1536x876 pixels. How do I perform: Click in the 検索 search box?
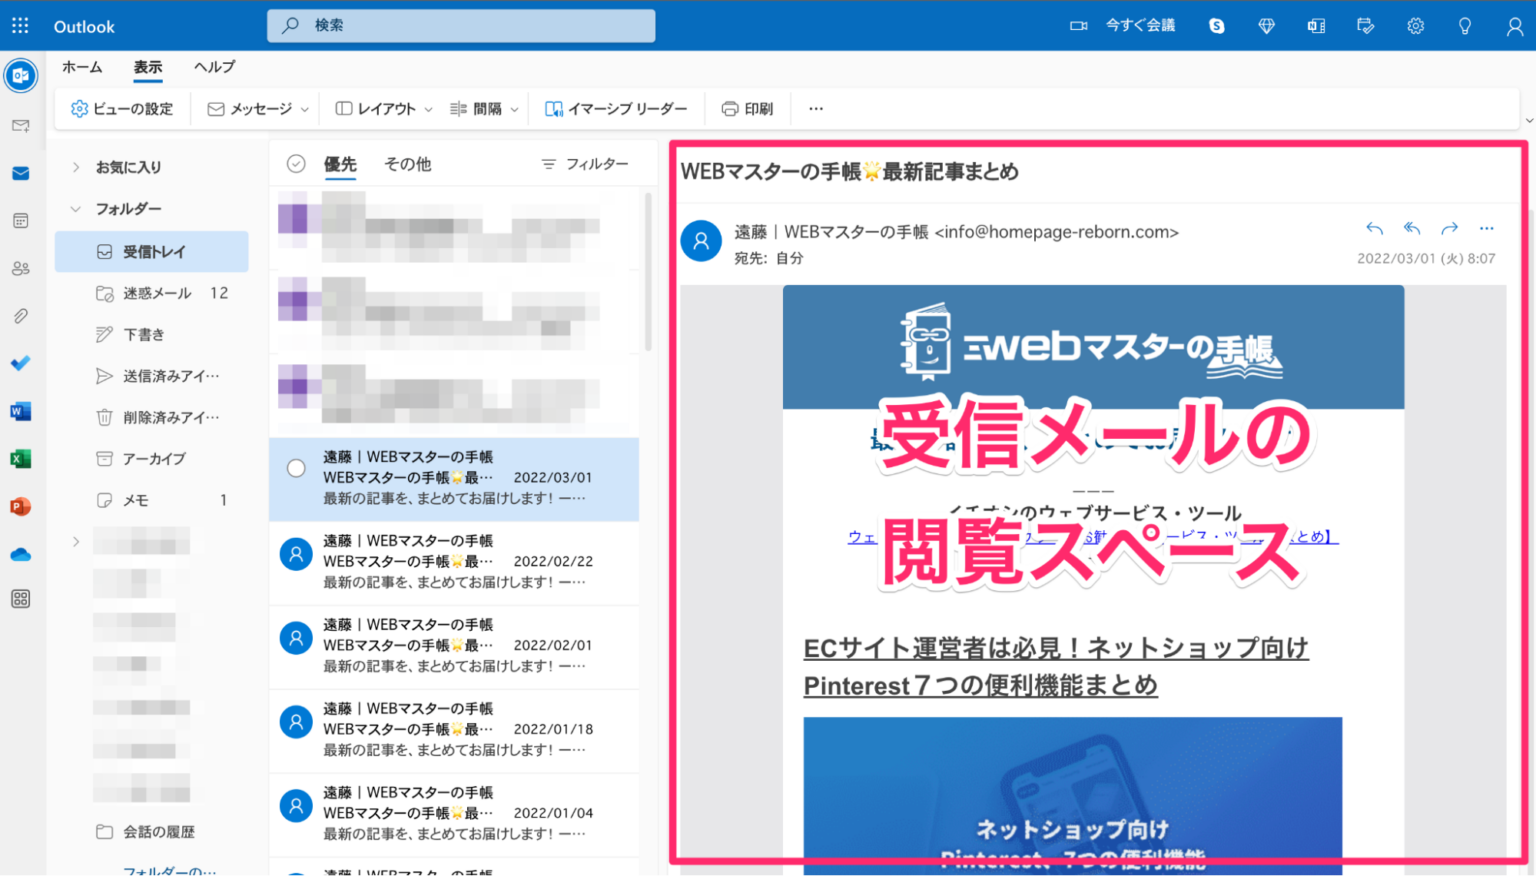(x=461, y=26)
